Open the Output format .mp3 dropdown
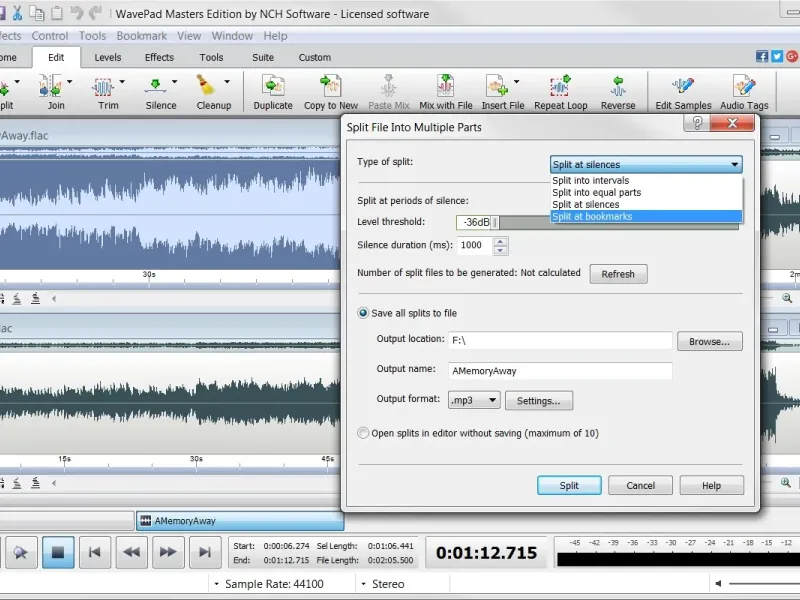 pos(474,400)
